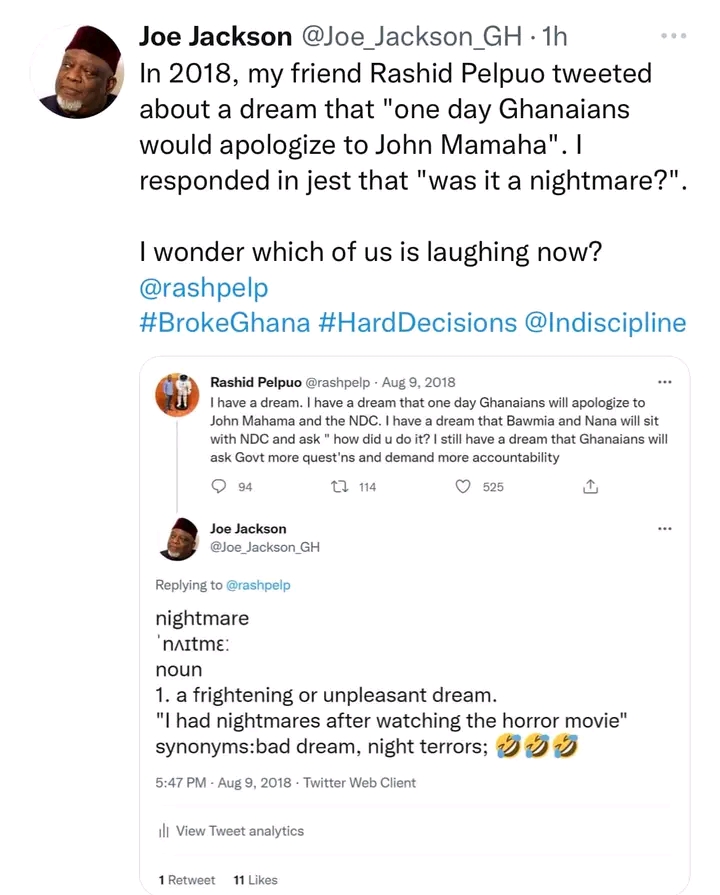Click the reply icon on Rashid's quoted tweet
The width and height of the screenshot is (720, 895).
220,487
